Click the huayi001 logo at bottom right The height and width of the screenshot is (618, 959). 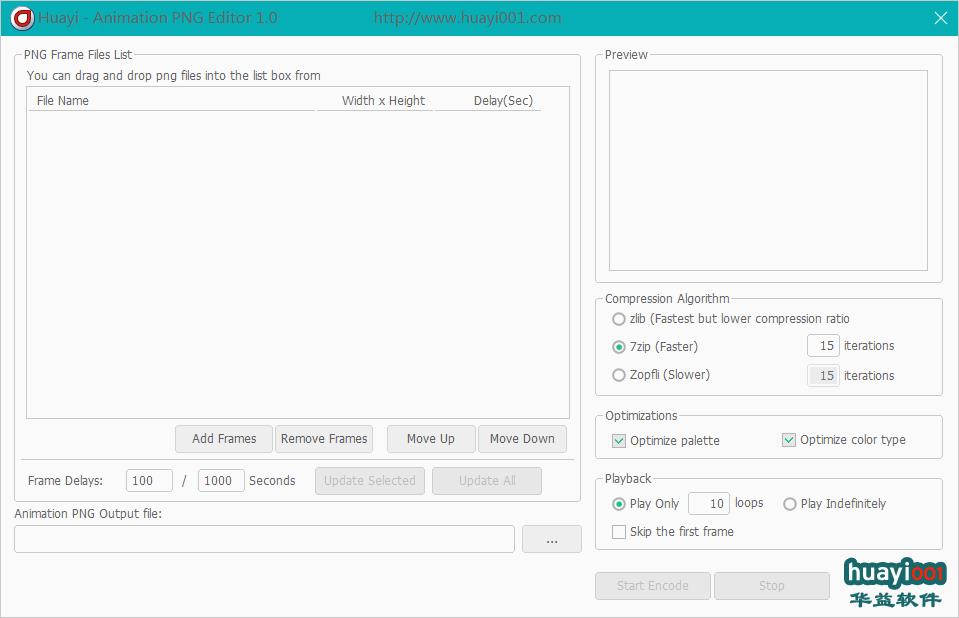[895, 582]
